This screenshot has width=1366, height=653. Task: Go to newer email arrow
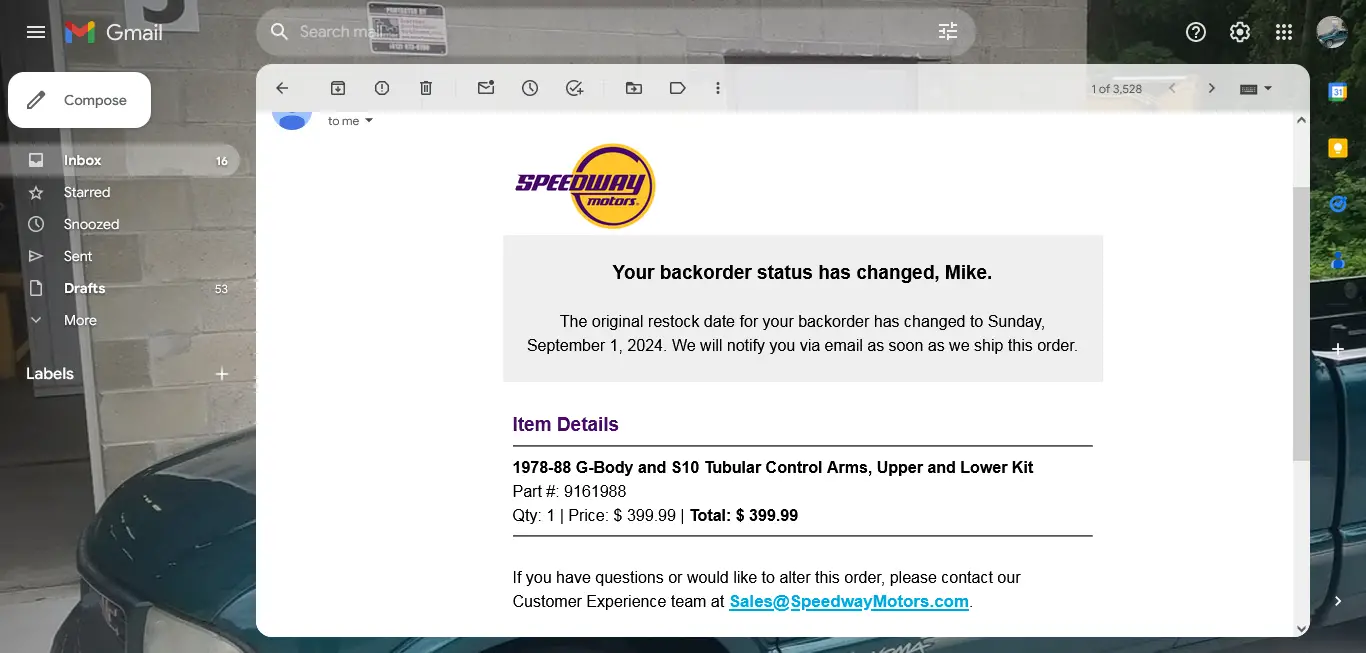pos(1172,88)
